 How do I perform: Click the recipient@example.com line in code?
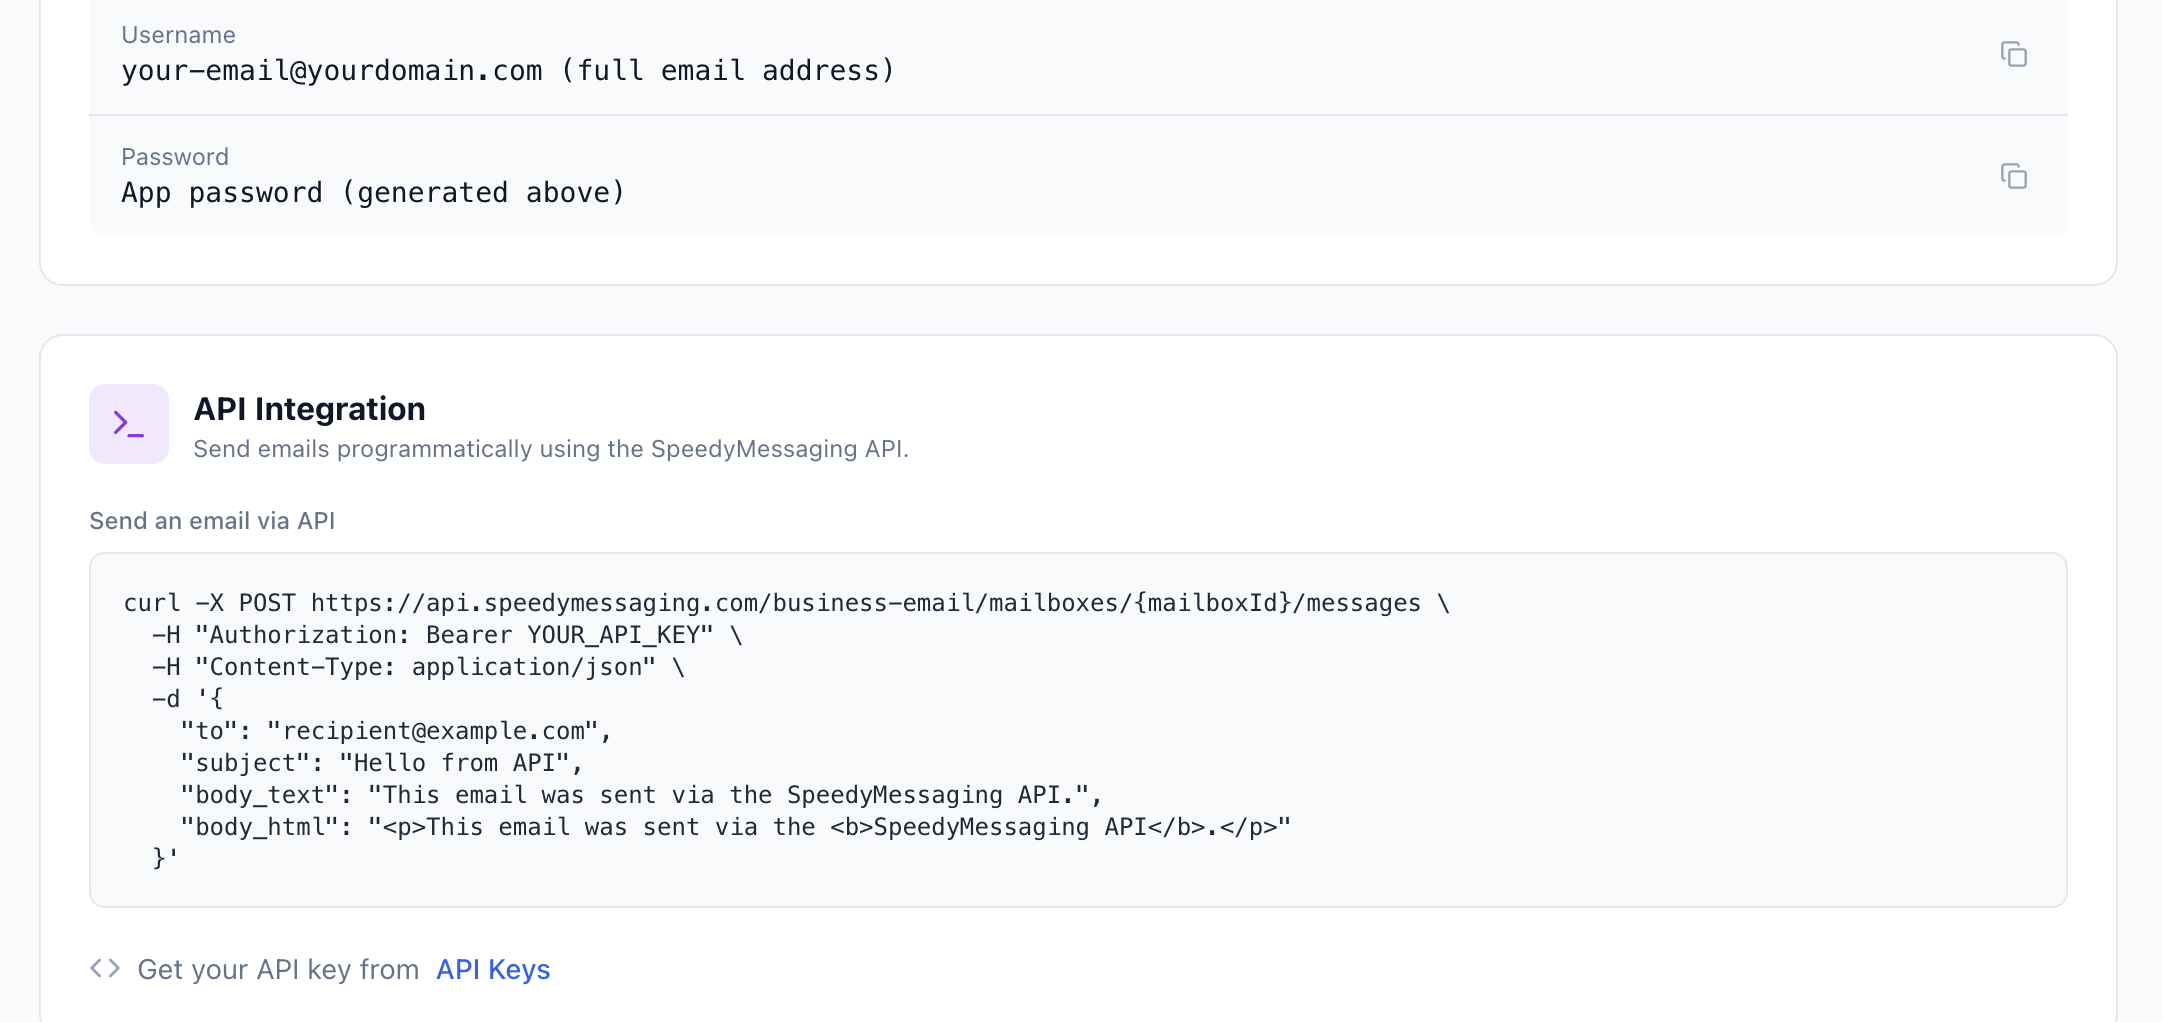point(396,731)
